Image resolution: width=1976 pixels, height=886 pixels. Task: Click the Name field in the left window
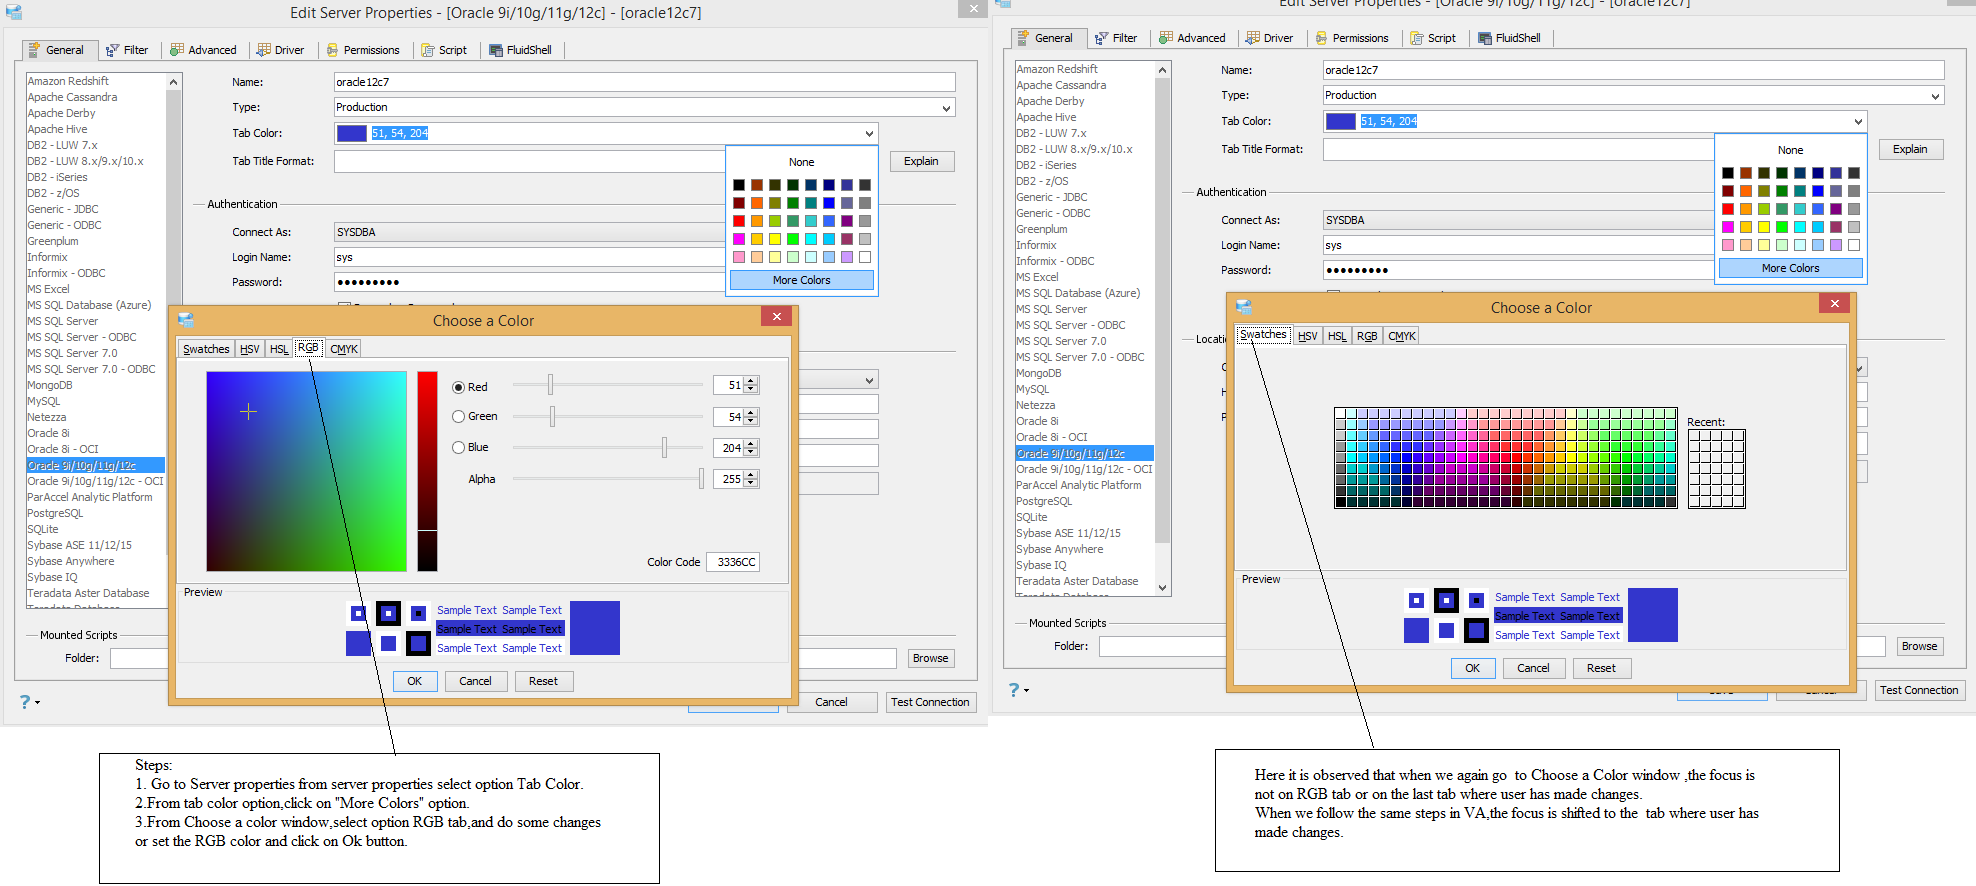tap(644, 82)
